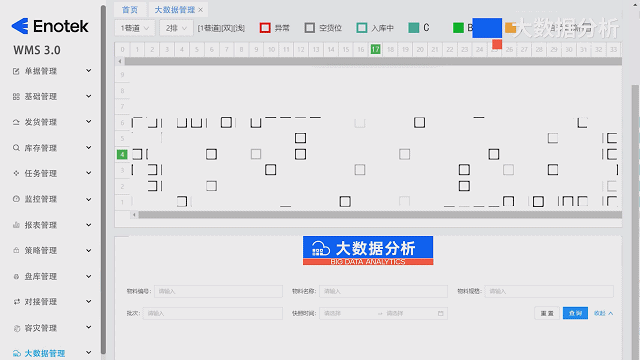The image size is (640, 360).
Task: Click the 盘库管理 sidebar icon
Action: coord(16,276)
